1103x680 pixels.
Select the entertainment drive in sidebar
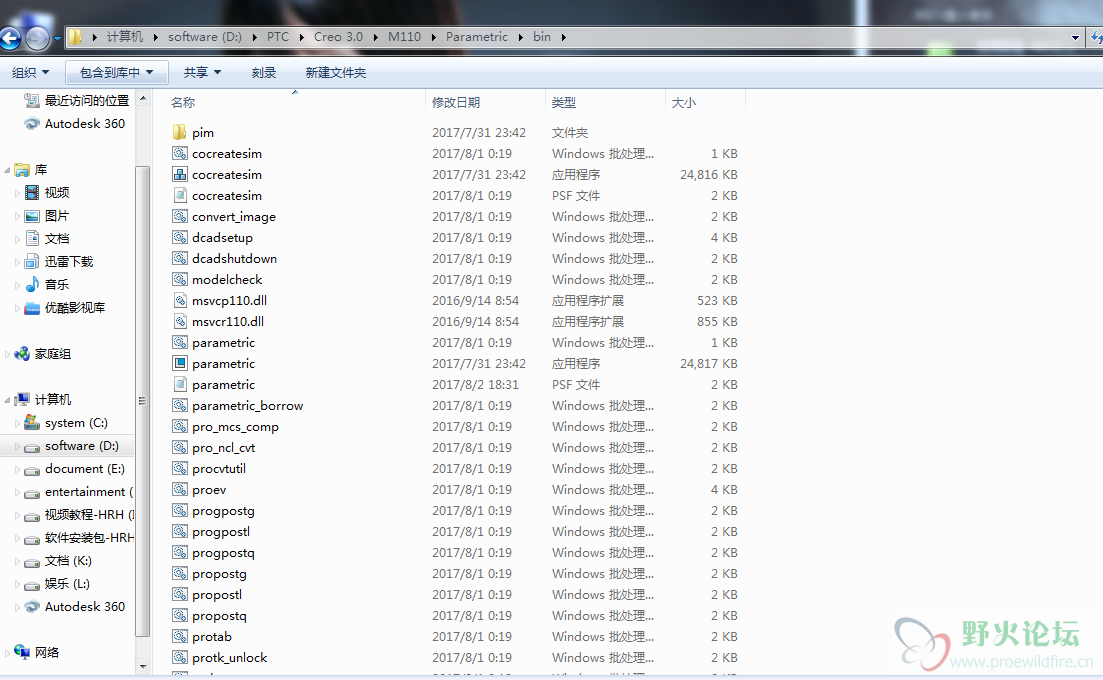coord(88,492)
